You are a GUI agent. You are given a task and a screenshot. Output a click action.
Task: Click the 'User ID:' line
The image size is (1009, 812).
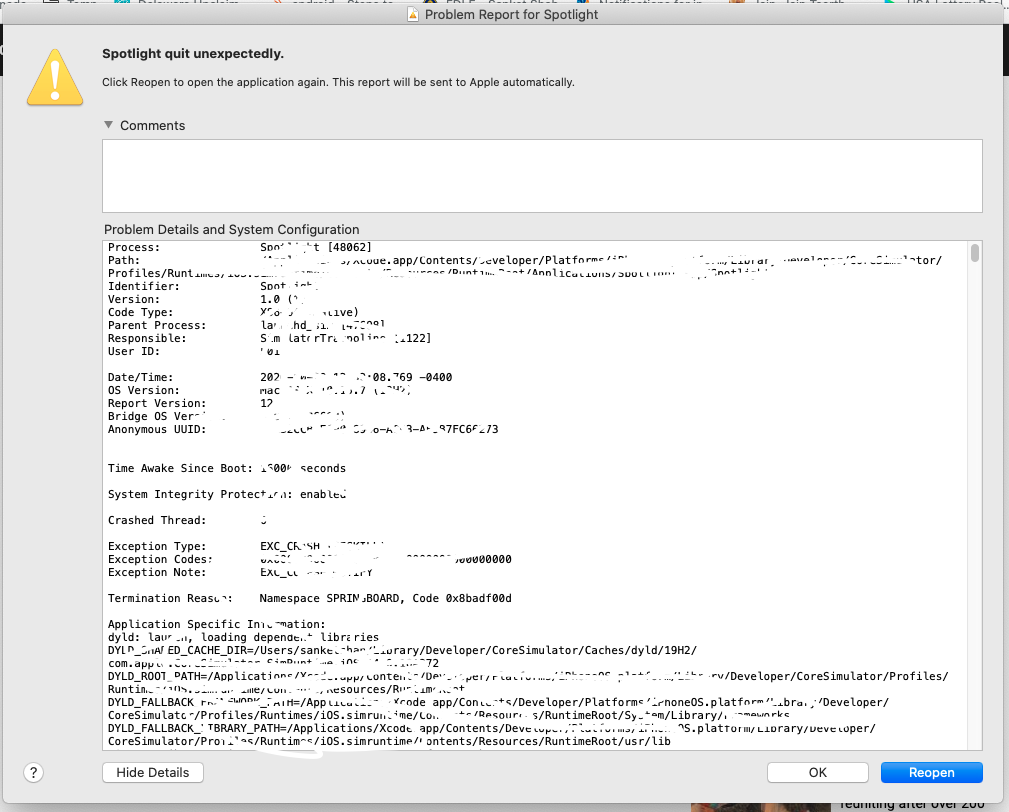tap(194, 351)
